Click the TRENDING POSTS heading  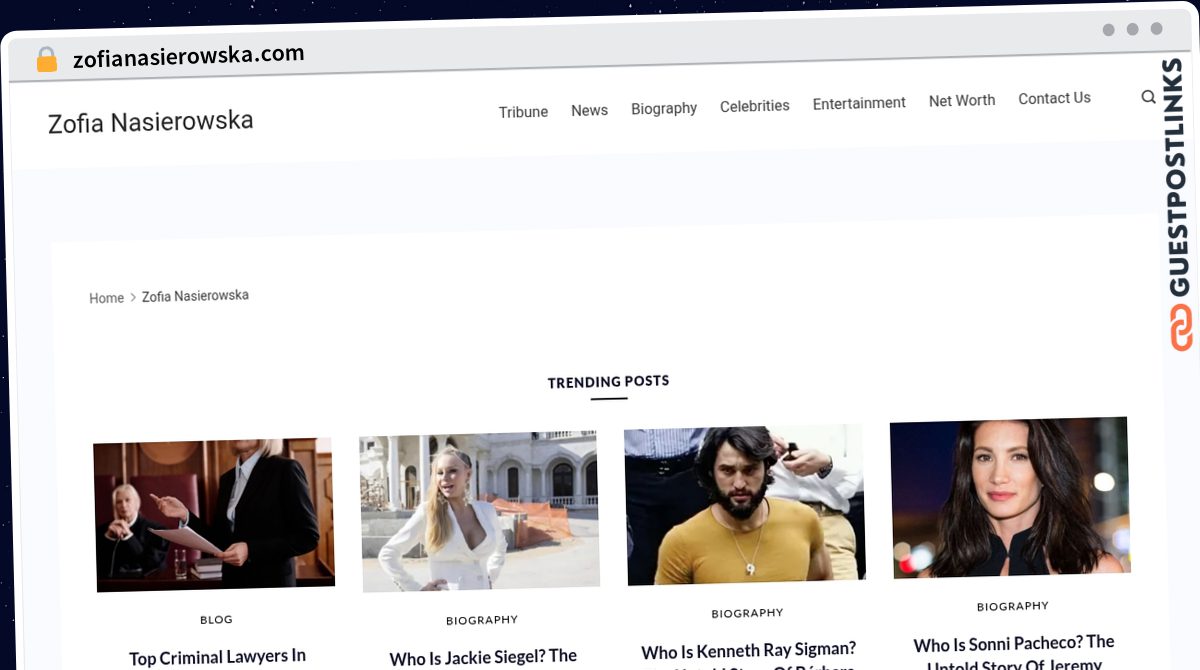(x=608, y=382)
